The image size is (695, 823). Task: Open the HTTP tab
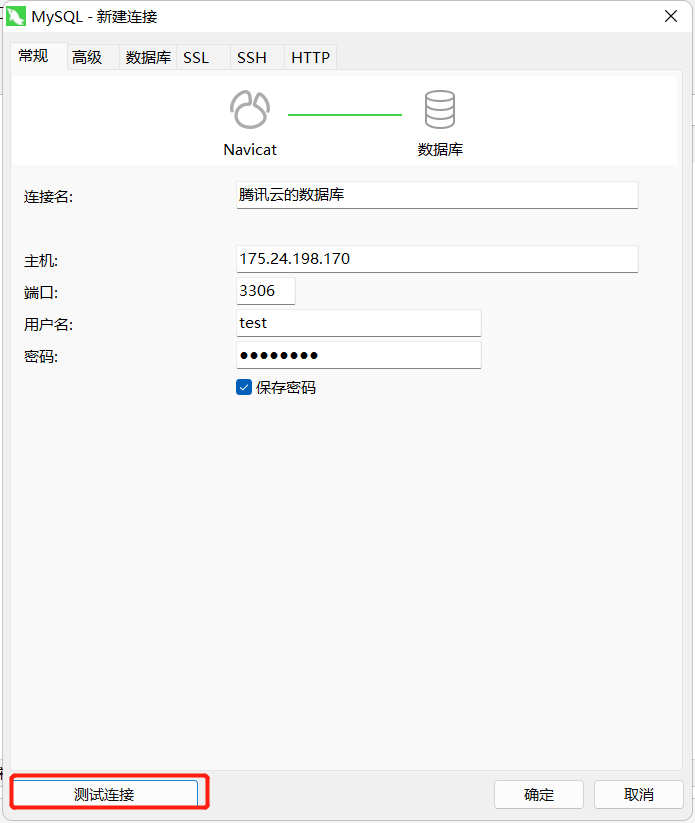coord(311,57)
